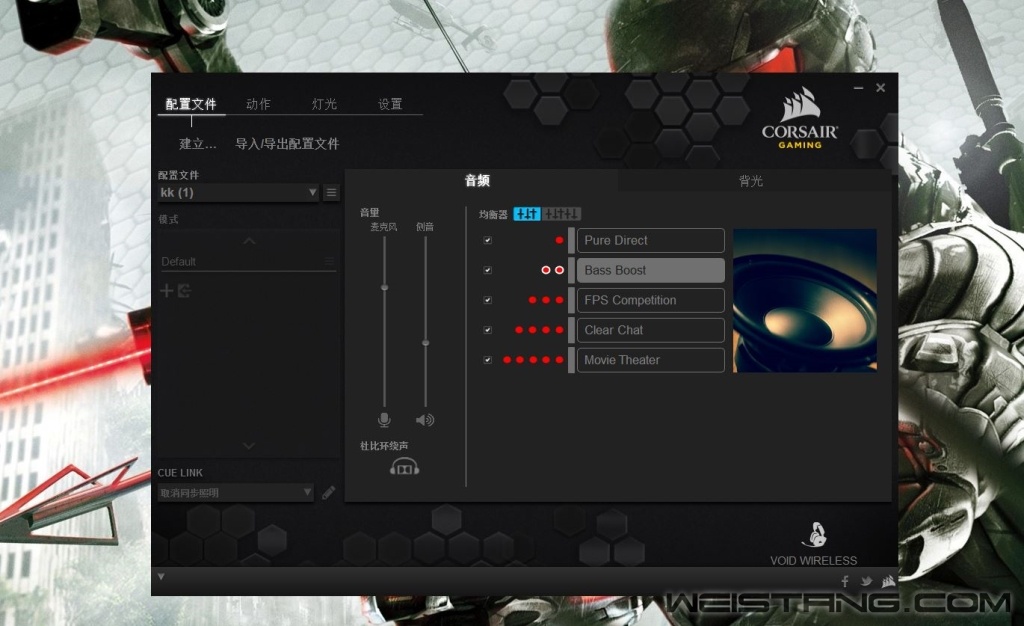Click the Corsair Gaming logo
Screen dimensions: 1024x626
(x=800, y=118)
